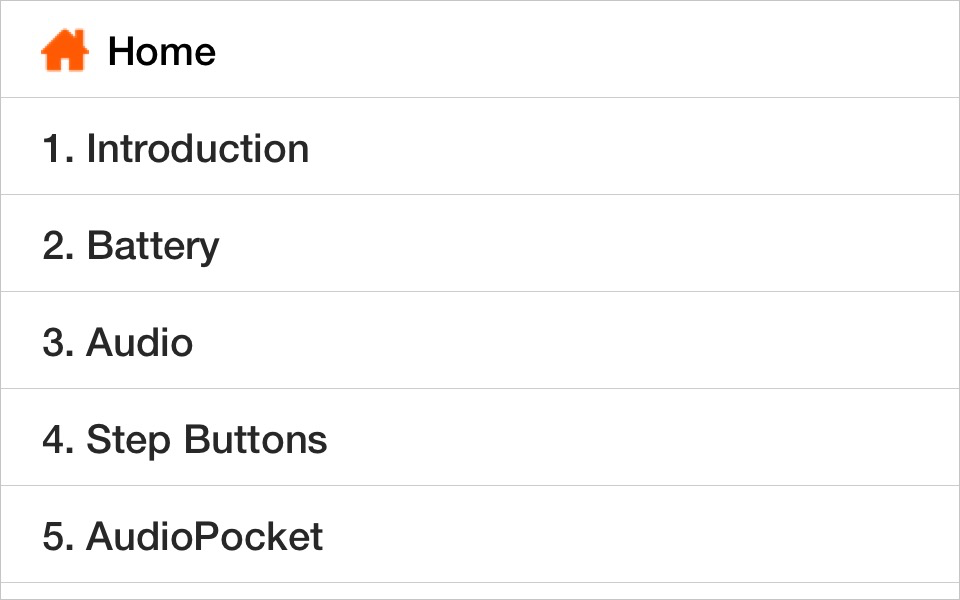960x600 pixels.
Task: Click blank area of the Battery row
Action: pos(600,245)
